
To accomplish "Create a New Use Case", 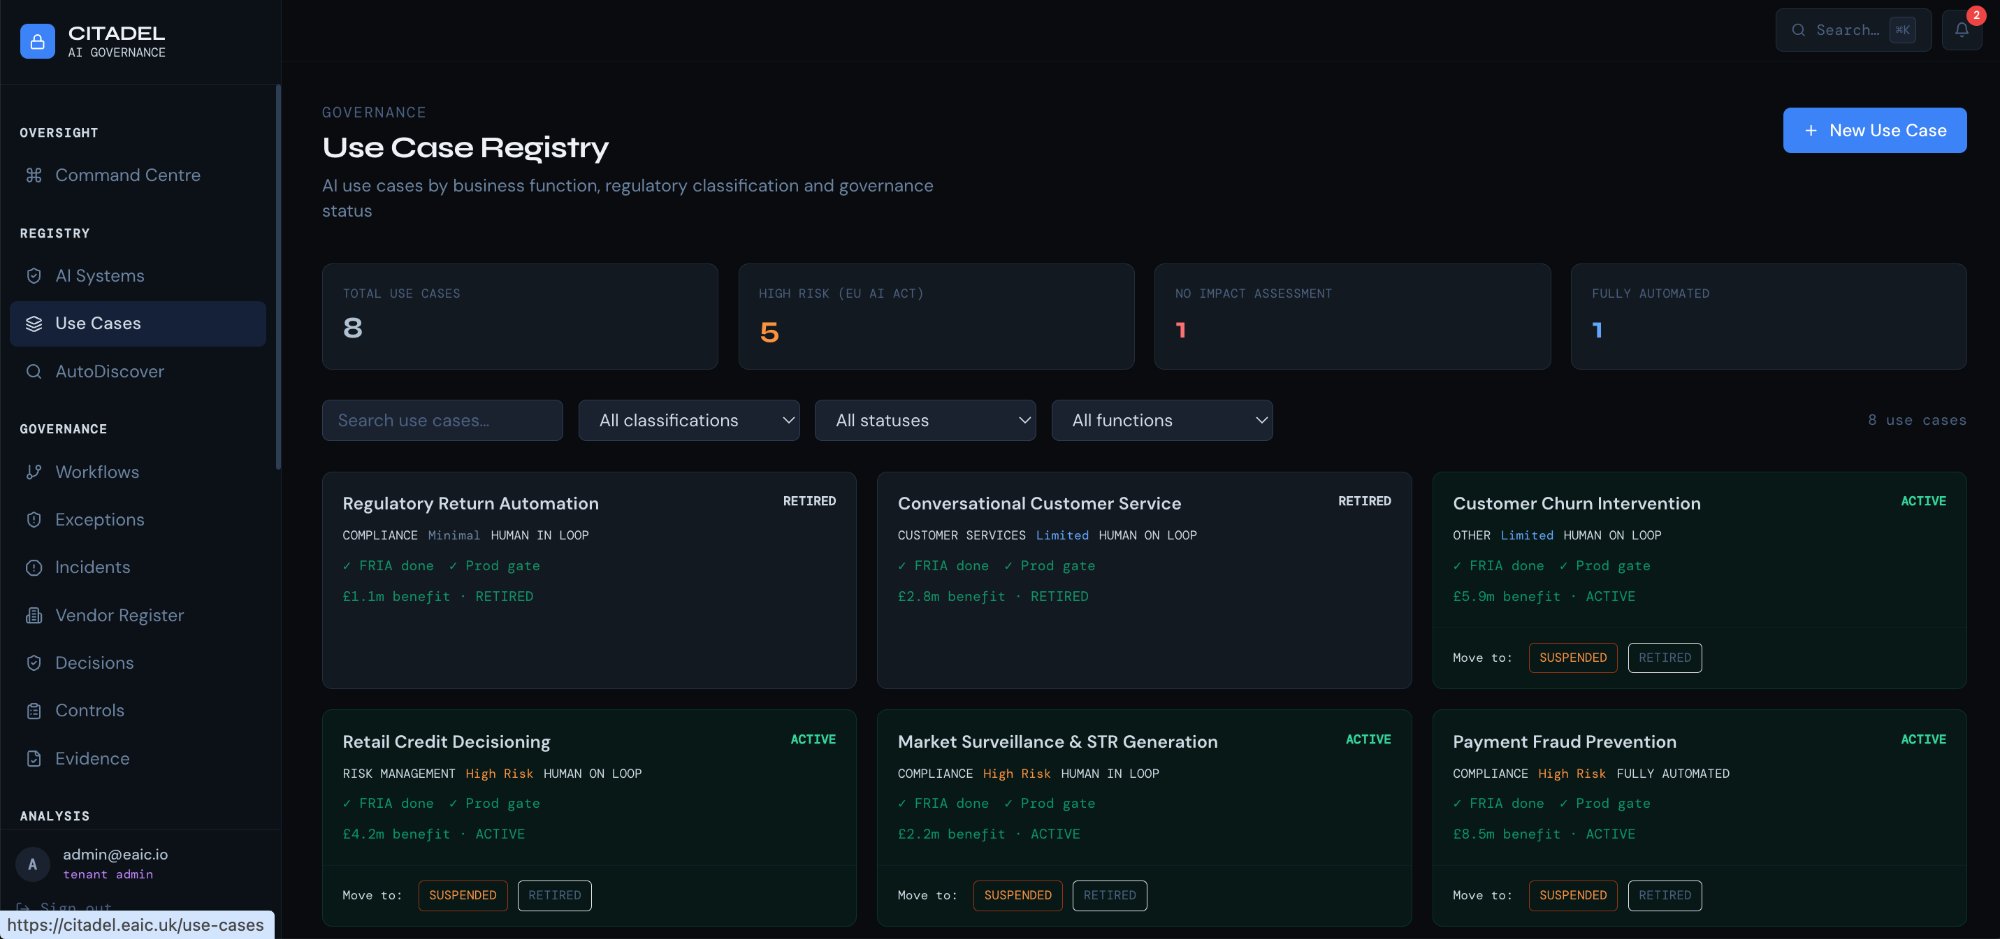I will point(1874,130).
